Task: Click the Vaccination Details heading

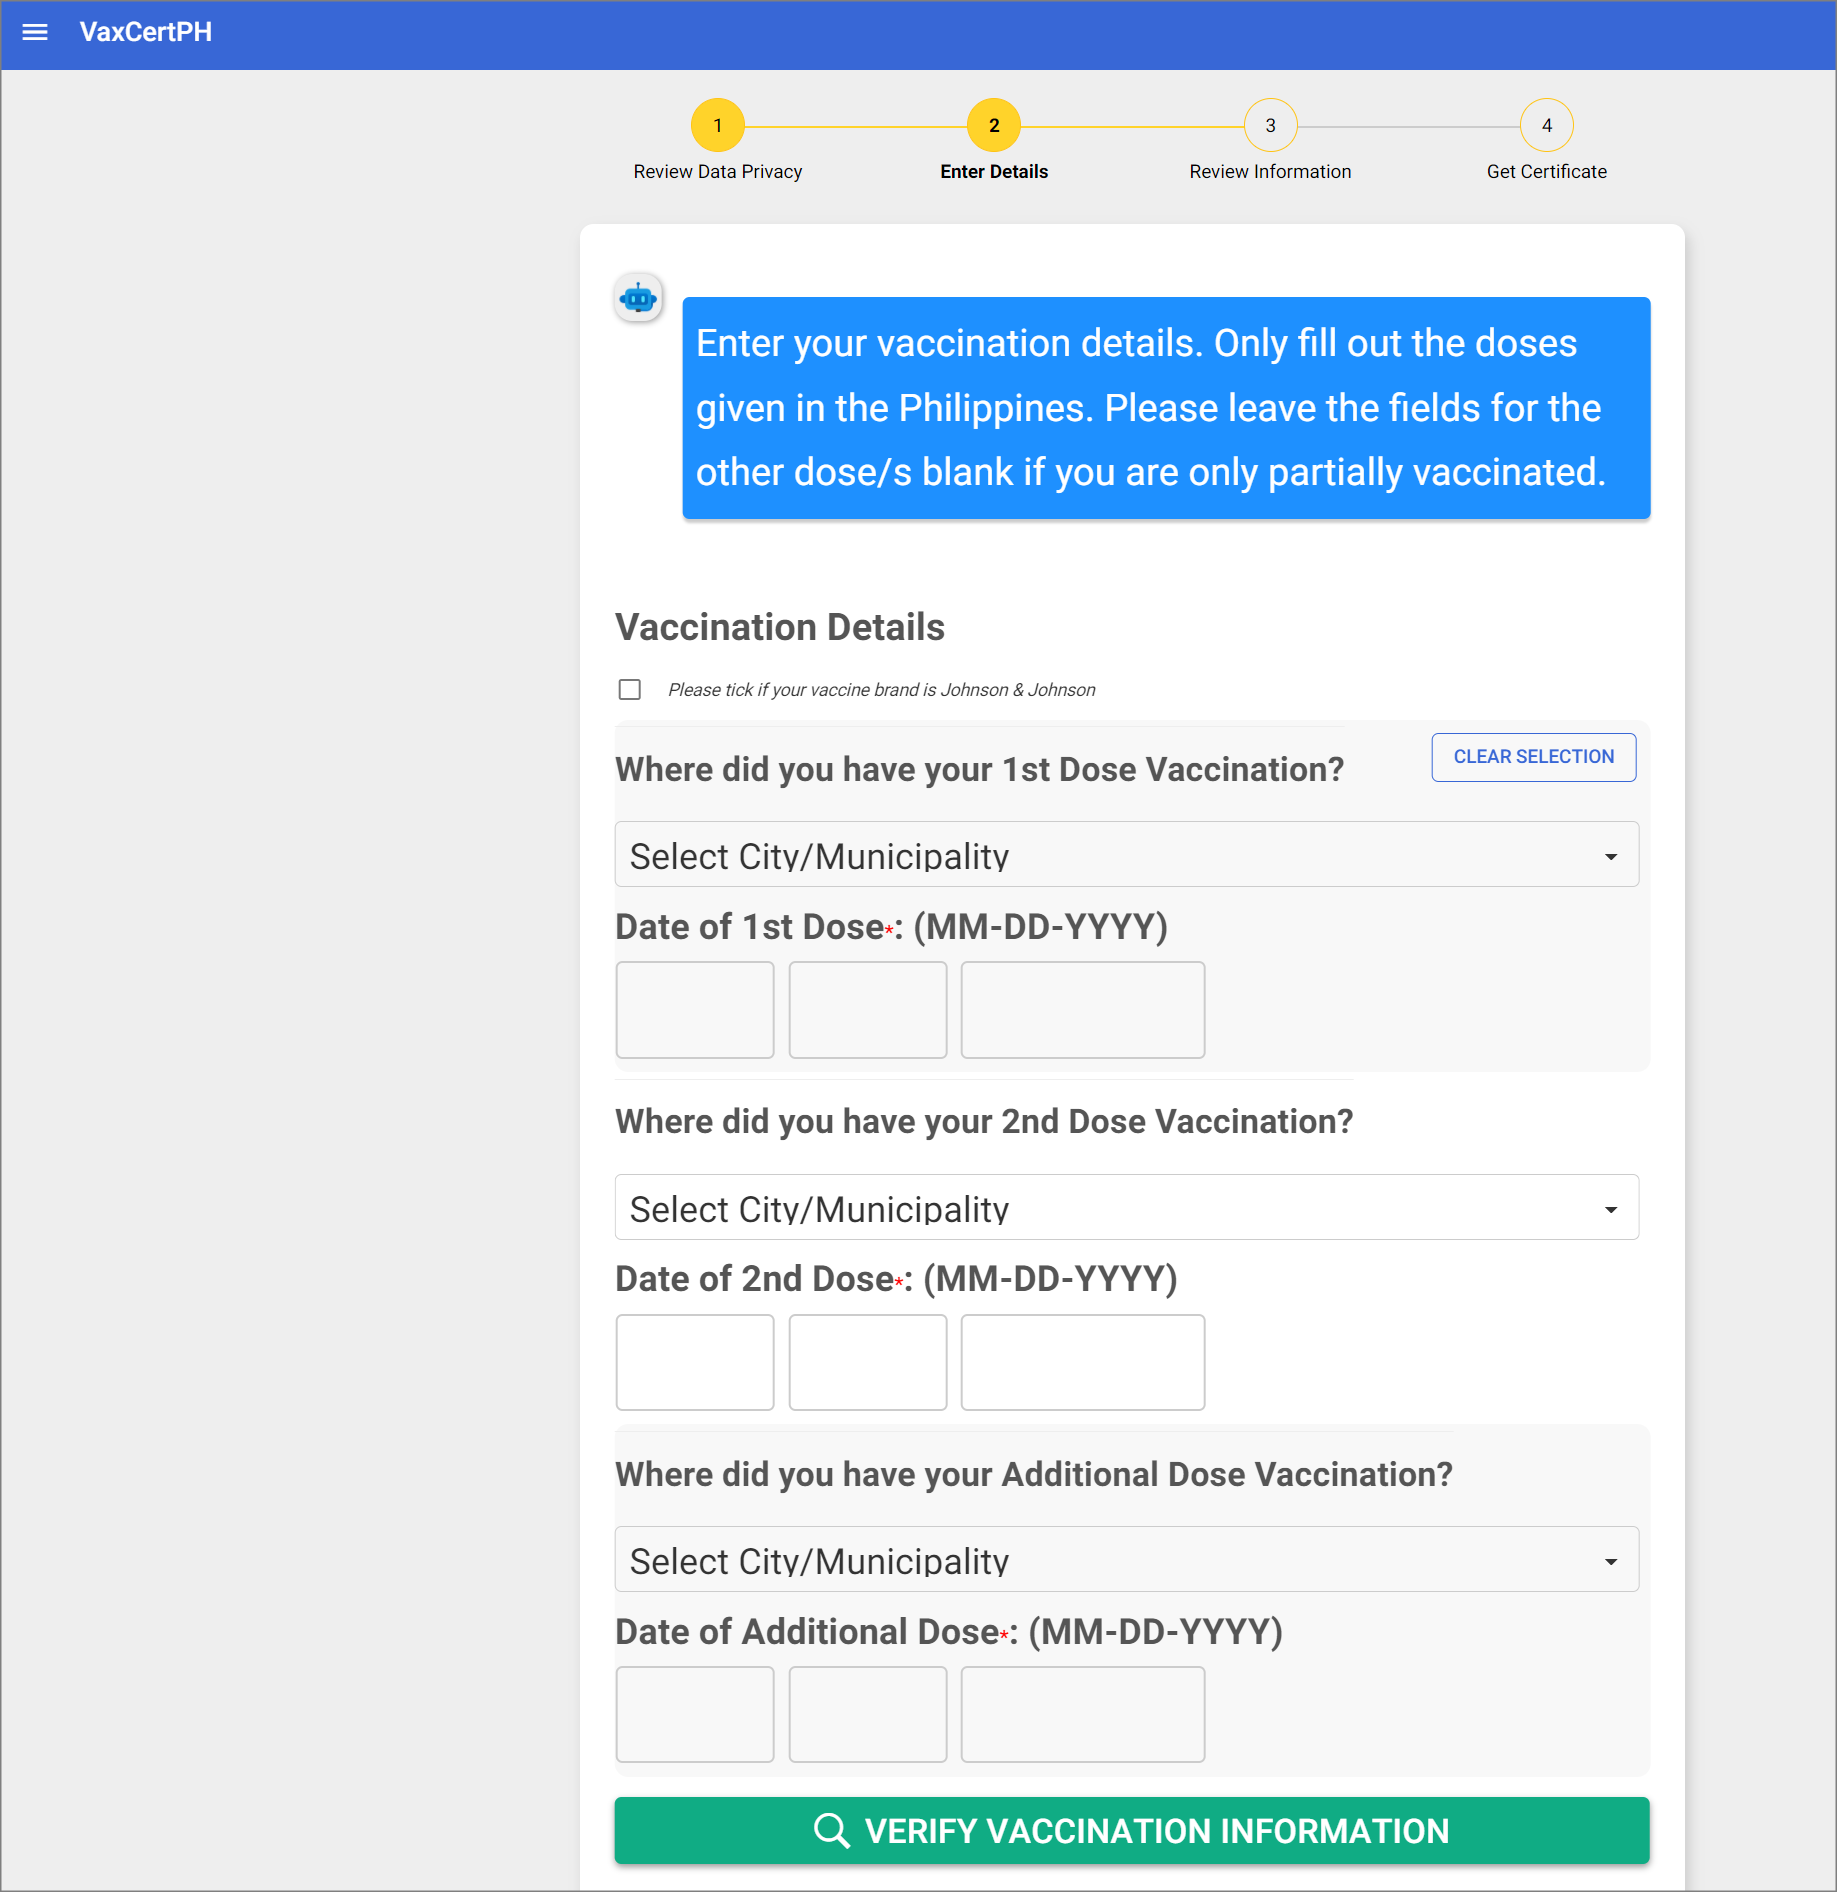Action: point(780,627)
